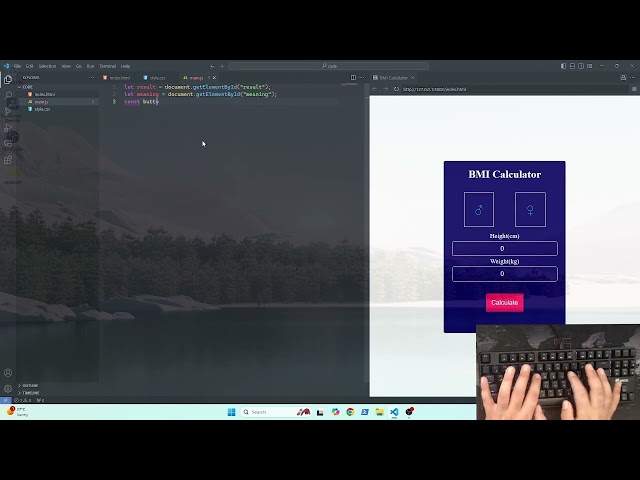The height and width of the screenshot is (480, 640).
Task: Open the File menu
Action: tap(17, 66)
